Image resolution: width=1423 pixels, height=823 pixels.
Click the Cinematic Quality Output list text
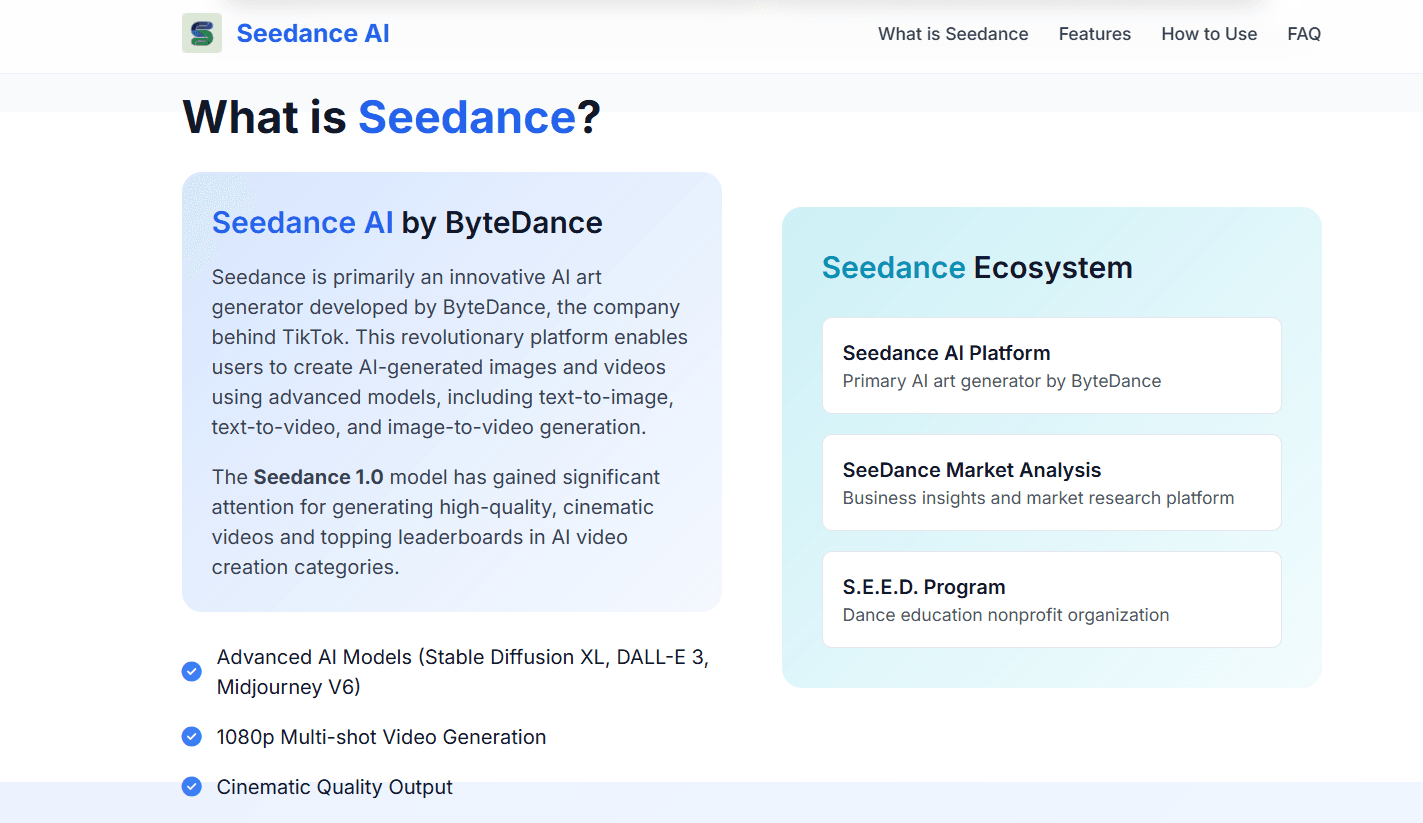(x=334, y=787)
